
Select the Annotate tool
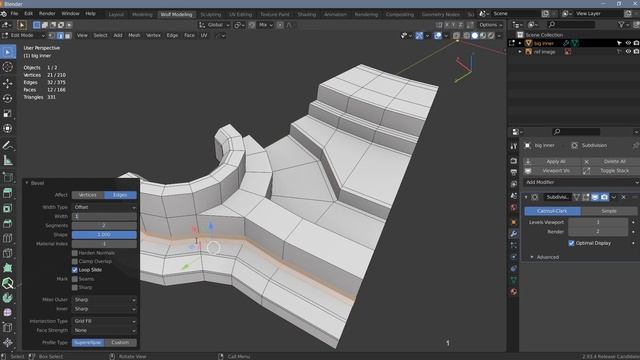point(8,145)
